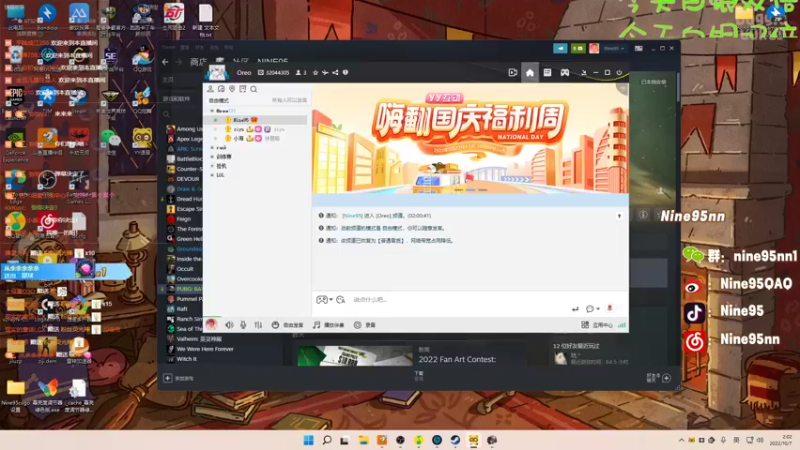Favorite the Oreo channel with star icon
The height and width of the screenshot is (450, 800).
pos(315,72)
